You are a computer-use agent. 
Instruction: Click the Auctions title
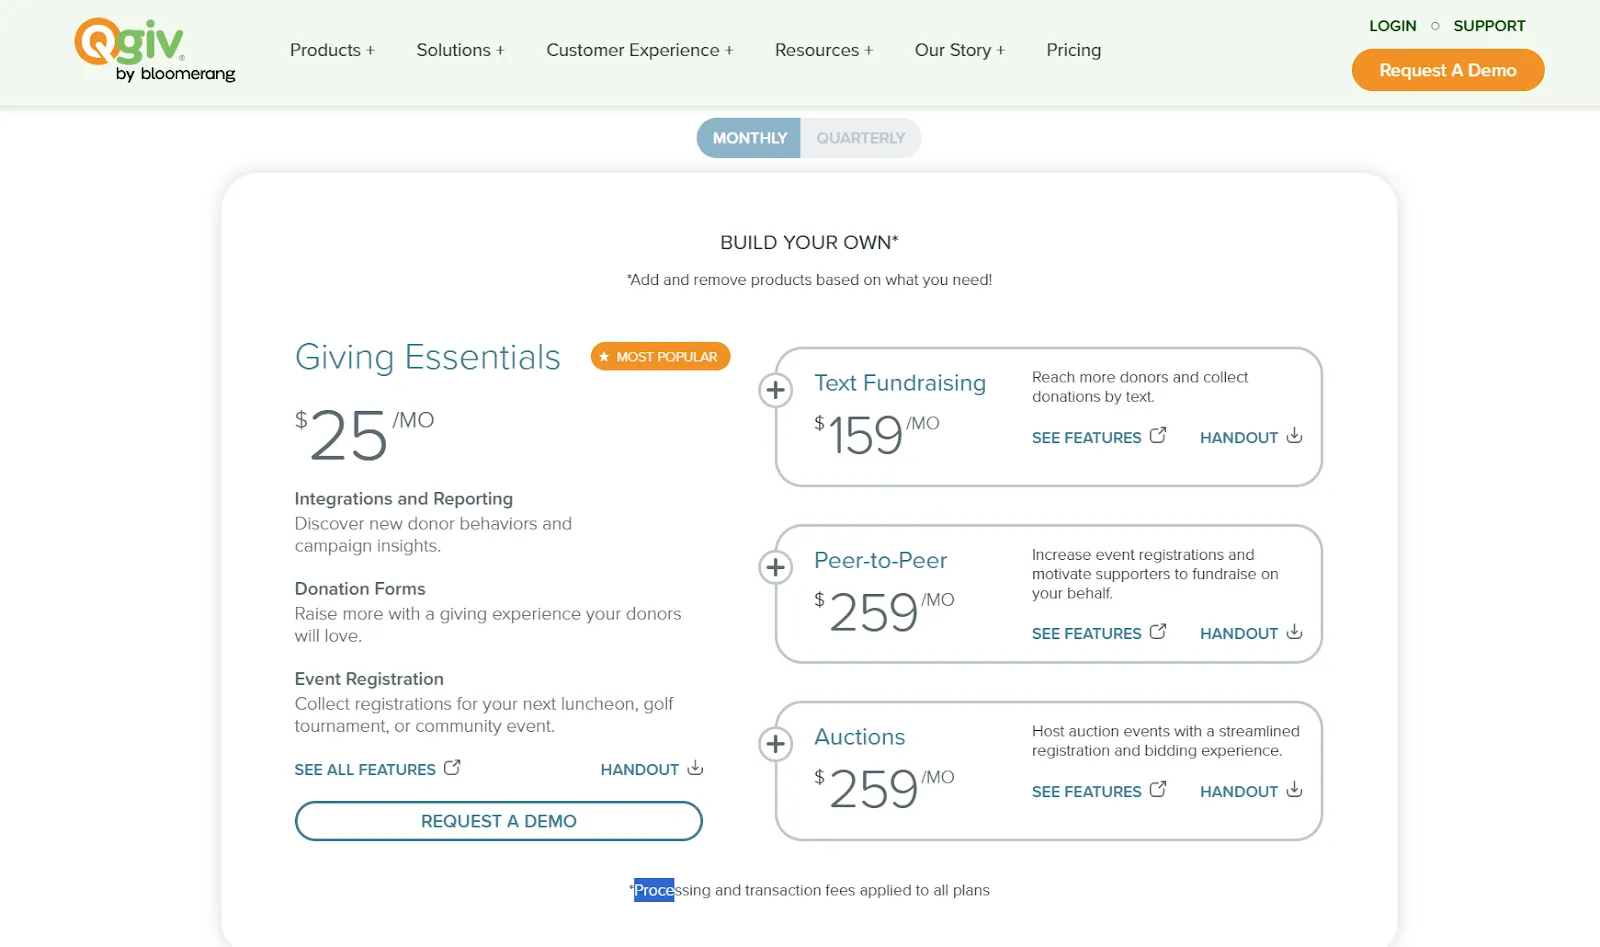[x=859, y=737]
